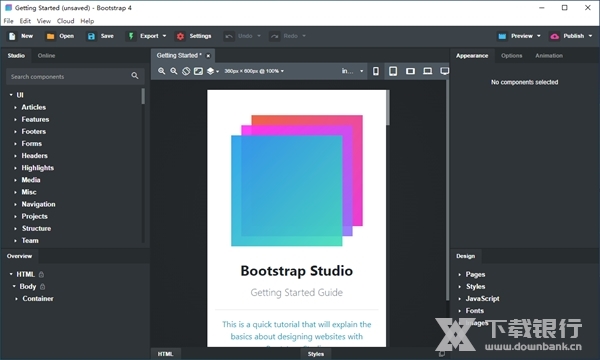Open Settings with the gear icon
This screenshot has height=360, width=600.
[180, 36]
